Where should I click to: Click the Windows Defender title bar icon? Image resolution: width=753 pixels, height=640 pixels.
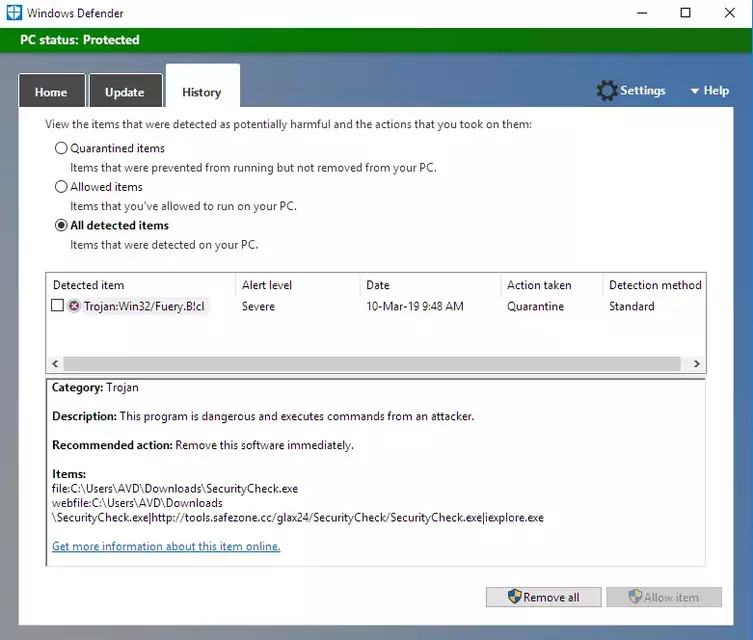[x=14, y=12]
